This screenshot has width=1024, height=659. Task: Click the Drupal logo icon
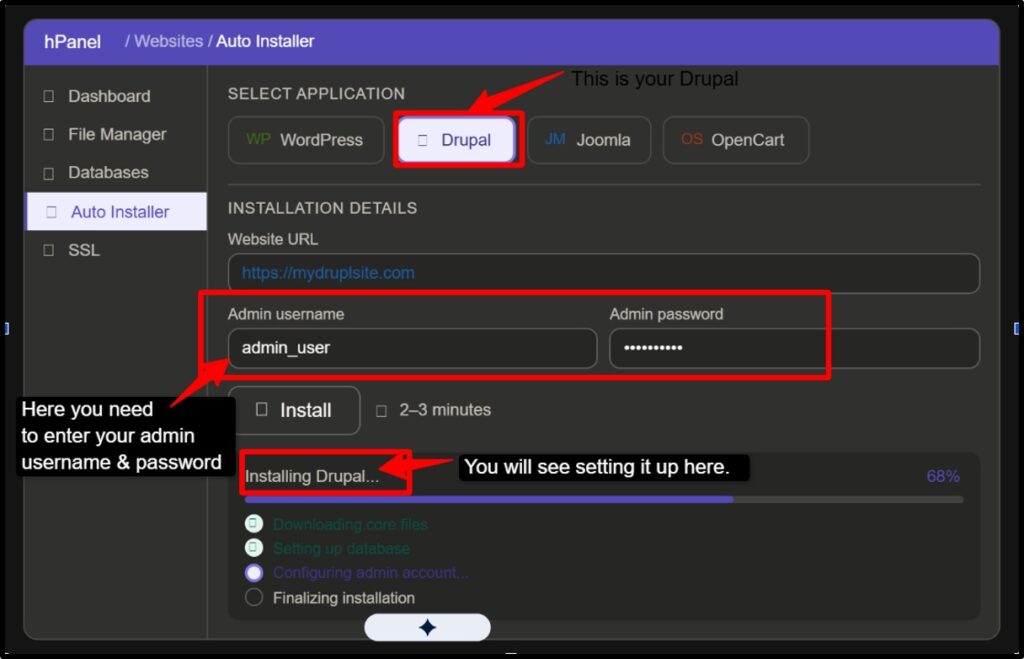423,140
